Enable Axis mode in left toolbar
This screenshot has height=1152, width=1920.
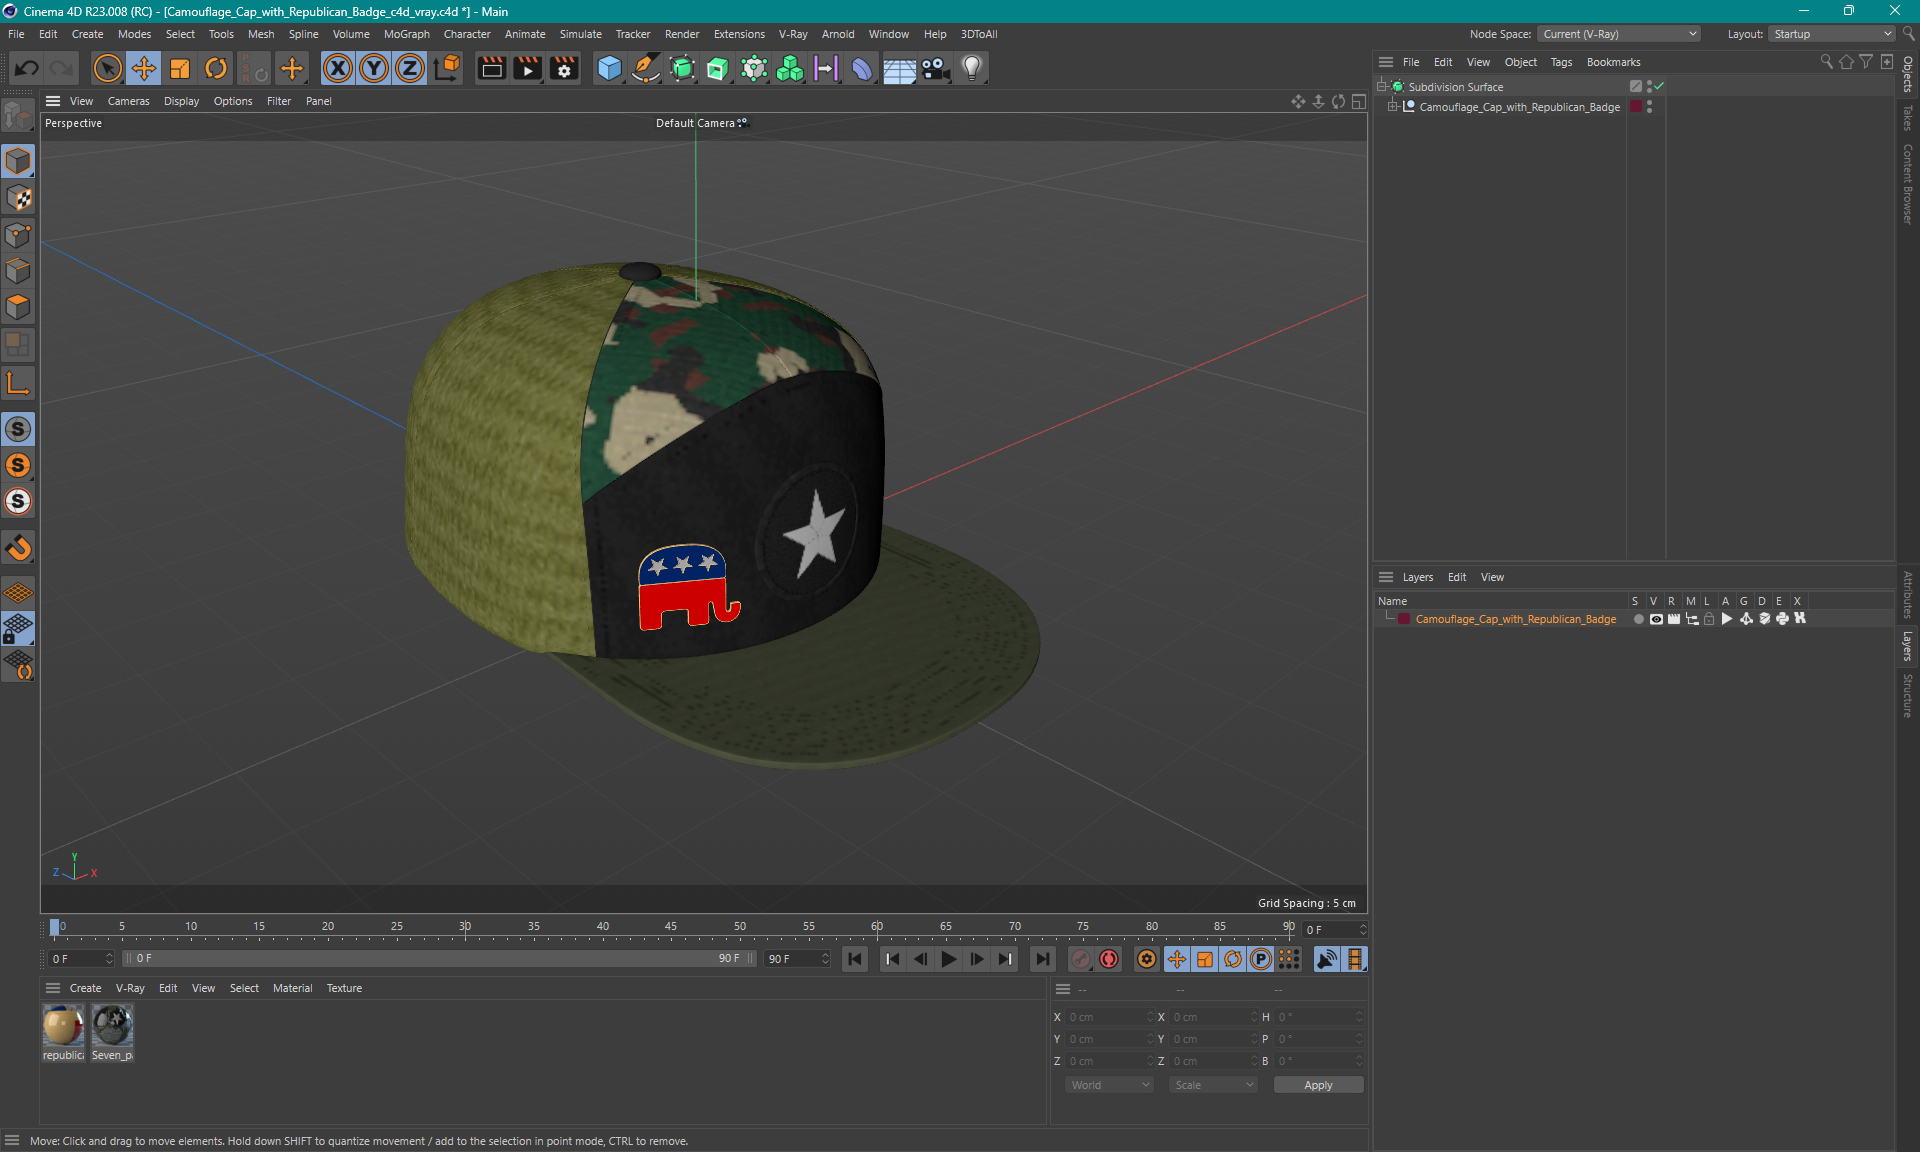coord(18,383)
